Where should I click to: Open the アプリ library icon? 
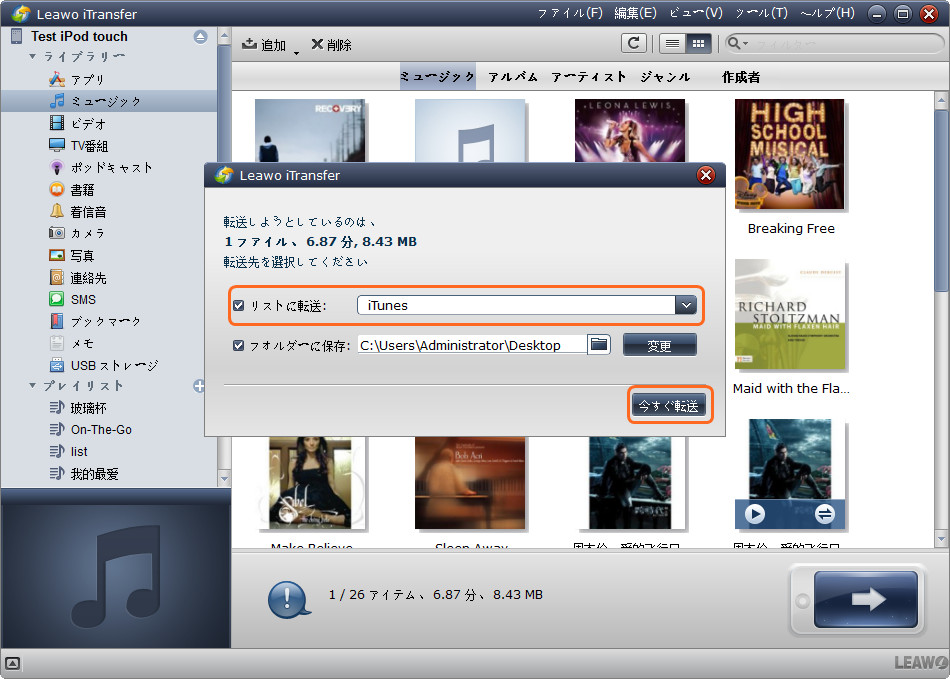pos(56,79)
